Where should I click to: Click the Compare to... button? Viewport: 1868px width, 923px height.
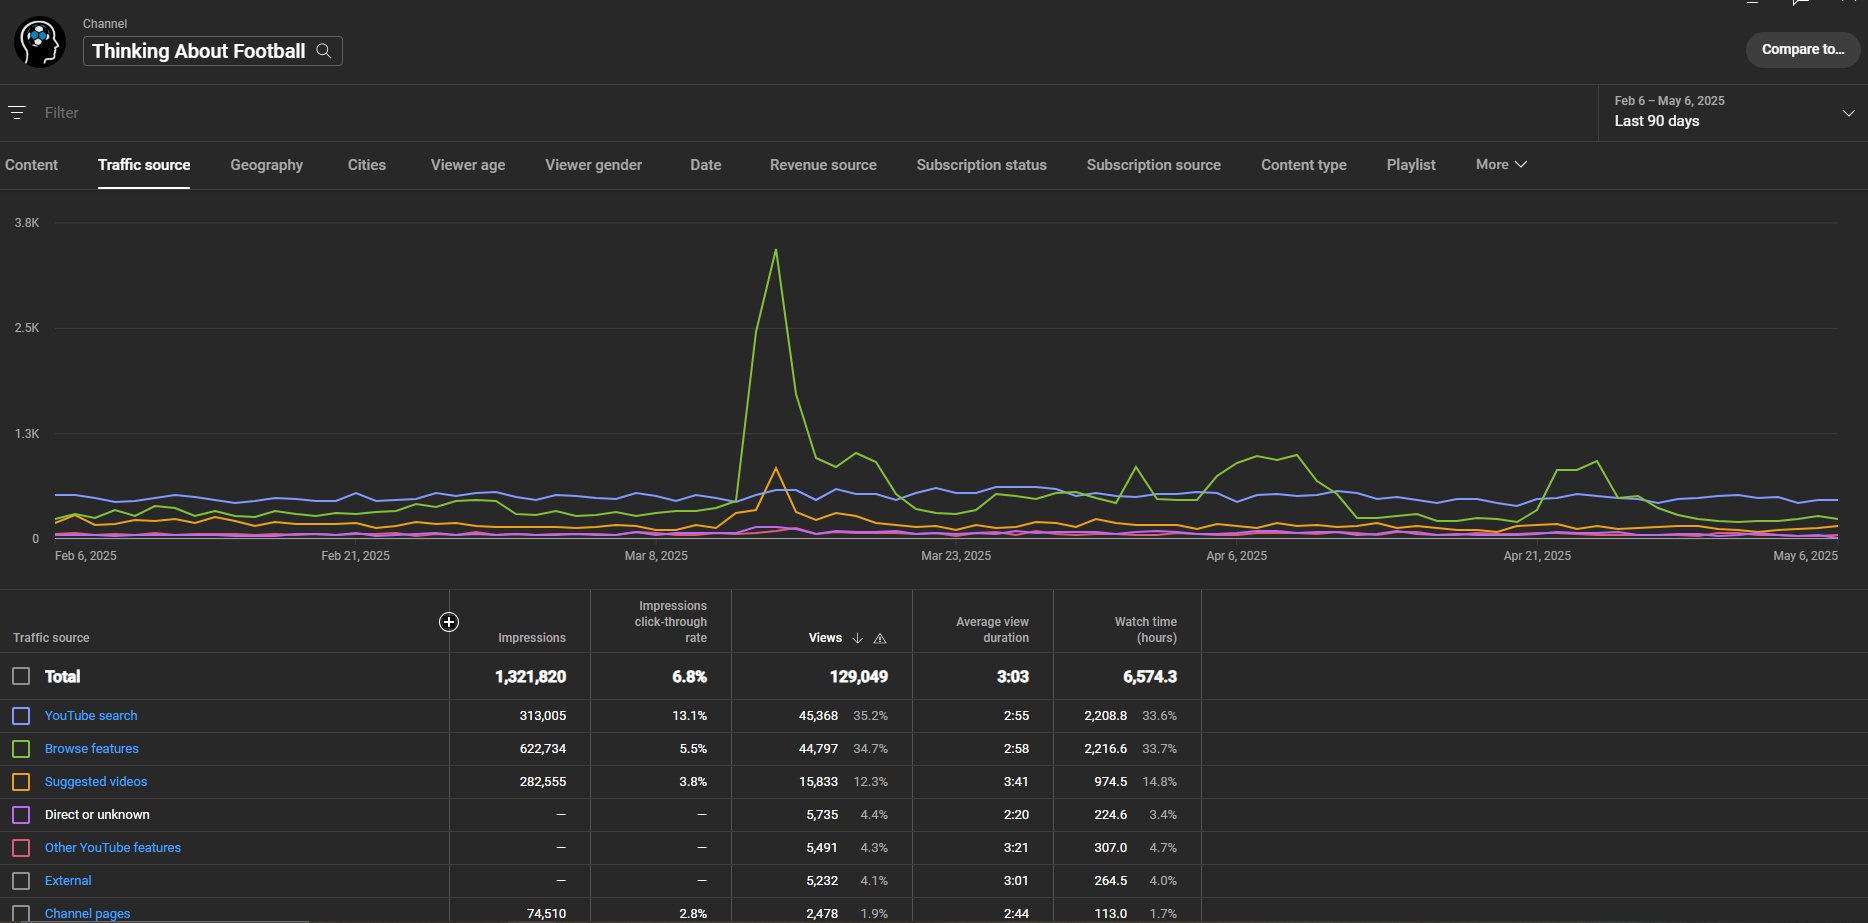pyautogui.click(x=1803, y=49)
